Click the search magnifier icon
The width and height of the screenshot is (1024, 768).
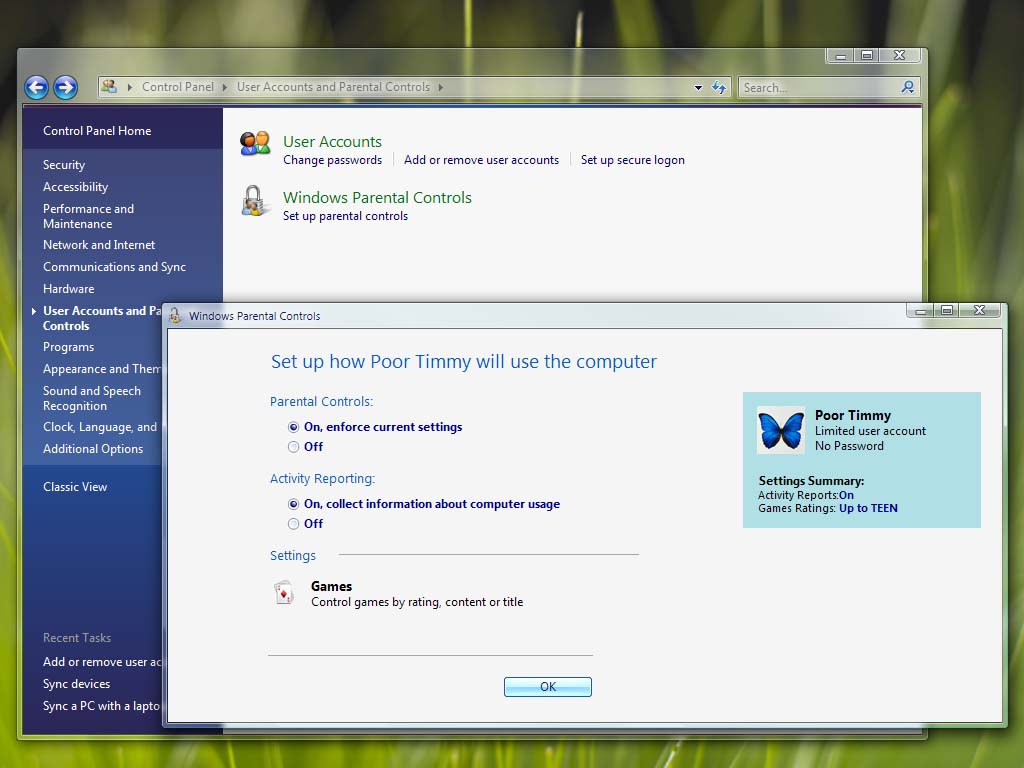pos(907,87)
